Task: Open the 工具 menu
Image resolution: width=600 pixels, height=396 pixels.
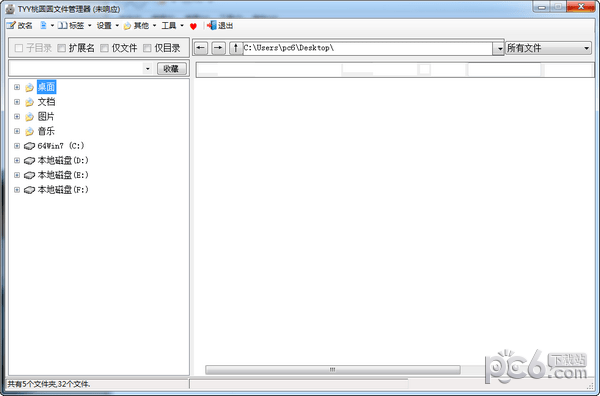Action: tap(169, 26)
